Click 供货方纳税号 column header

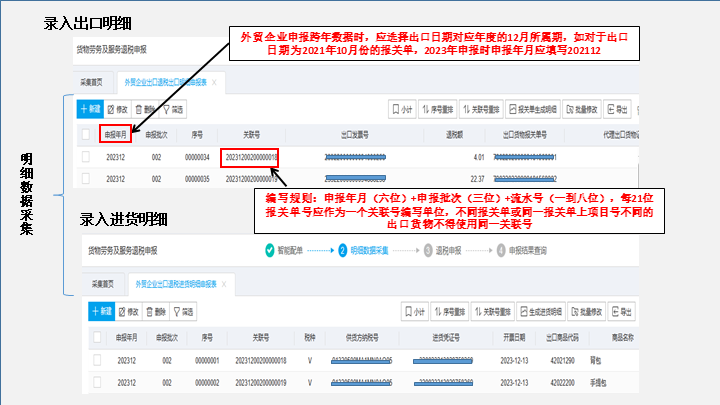point(362,338)
